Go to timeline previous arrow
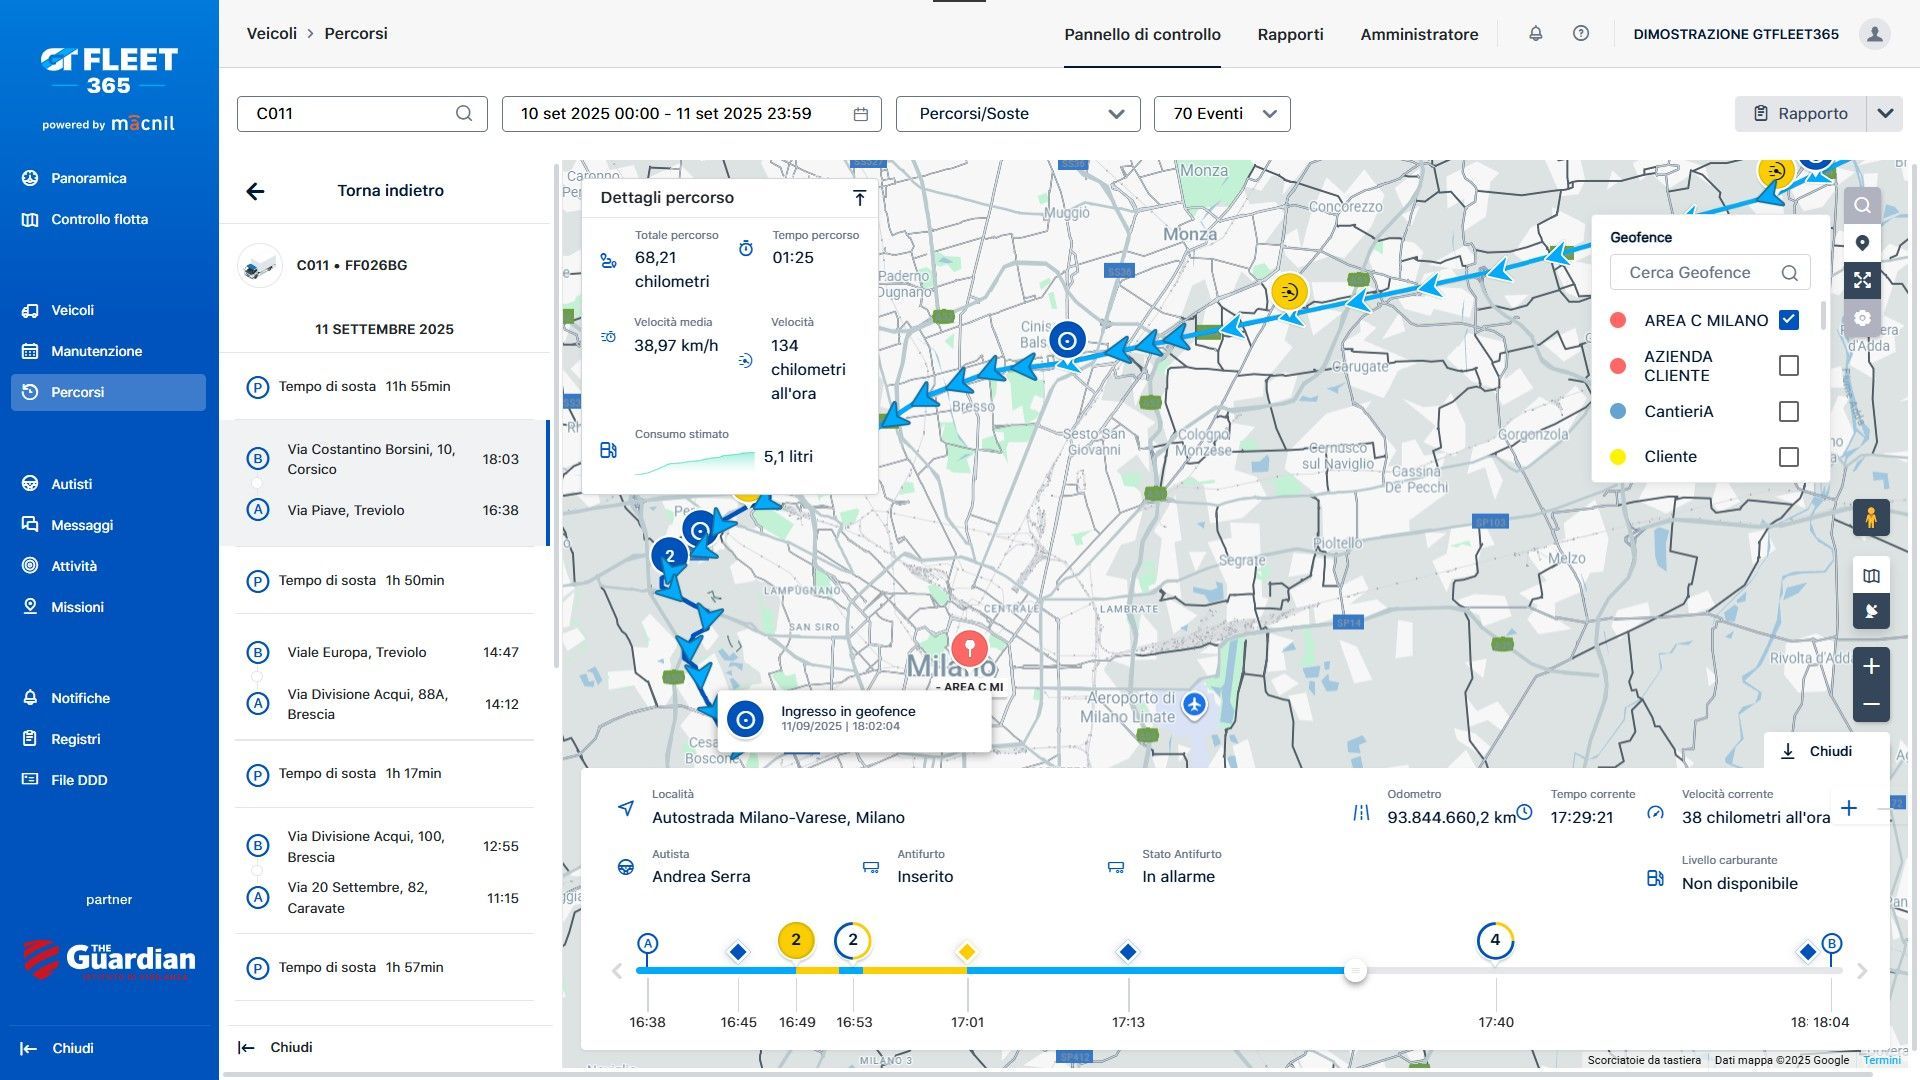The image size is (1920, 1080). (617, 971)
